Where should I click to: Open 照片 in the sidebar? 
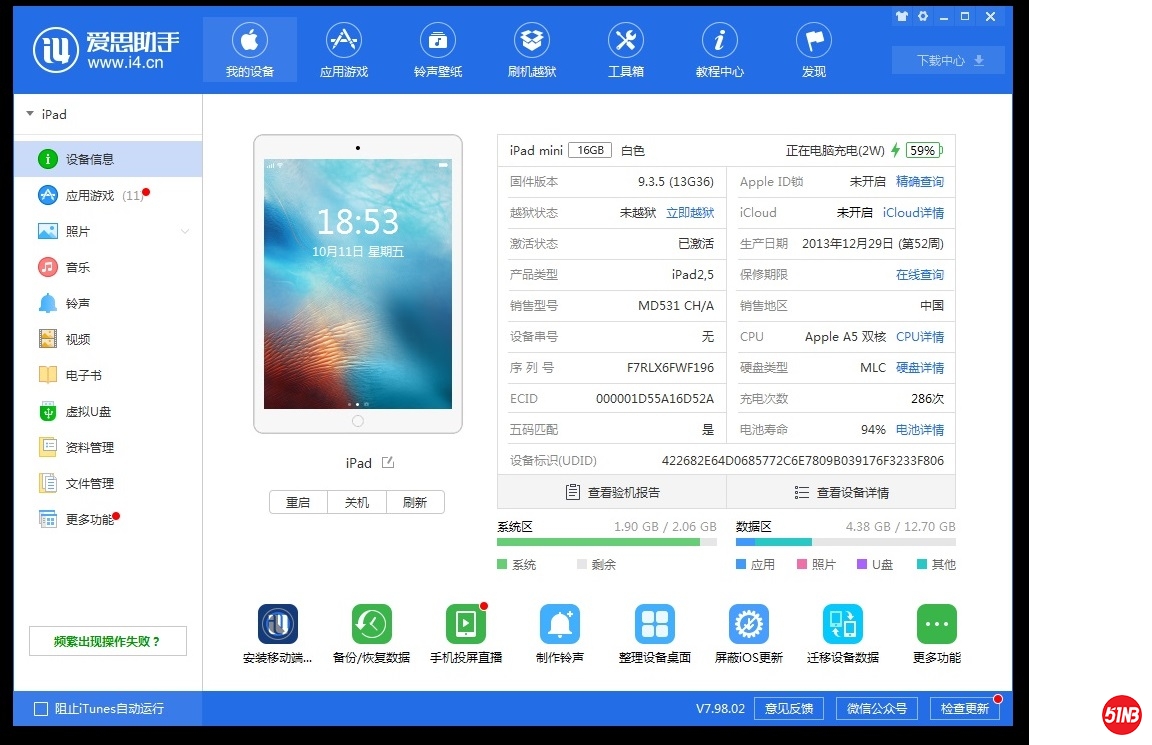coord(108,231)
